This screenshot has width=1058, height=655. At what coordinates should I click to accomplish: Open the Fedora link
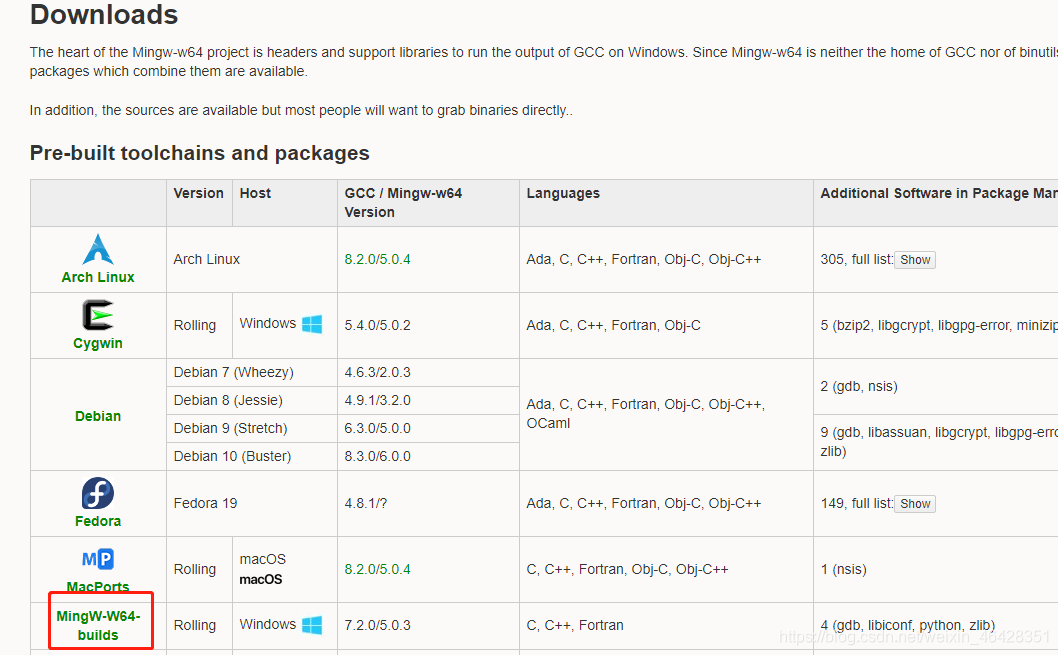[98, 521]
